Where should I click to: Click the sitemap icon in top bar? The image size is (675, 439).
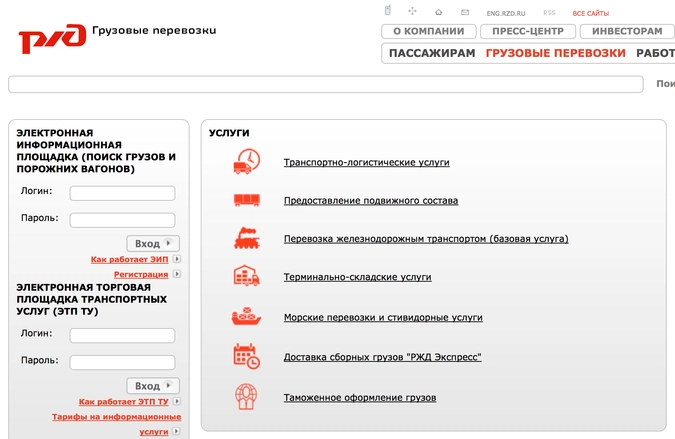pos(412,12)
